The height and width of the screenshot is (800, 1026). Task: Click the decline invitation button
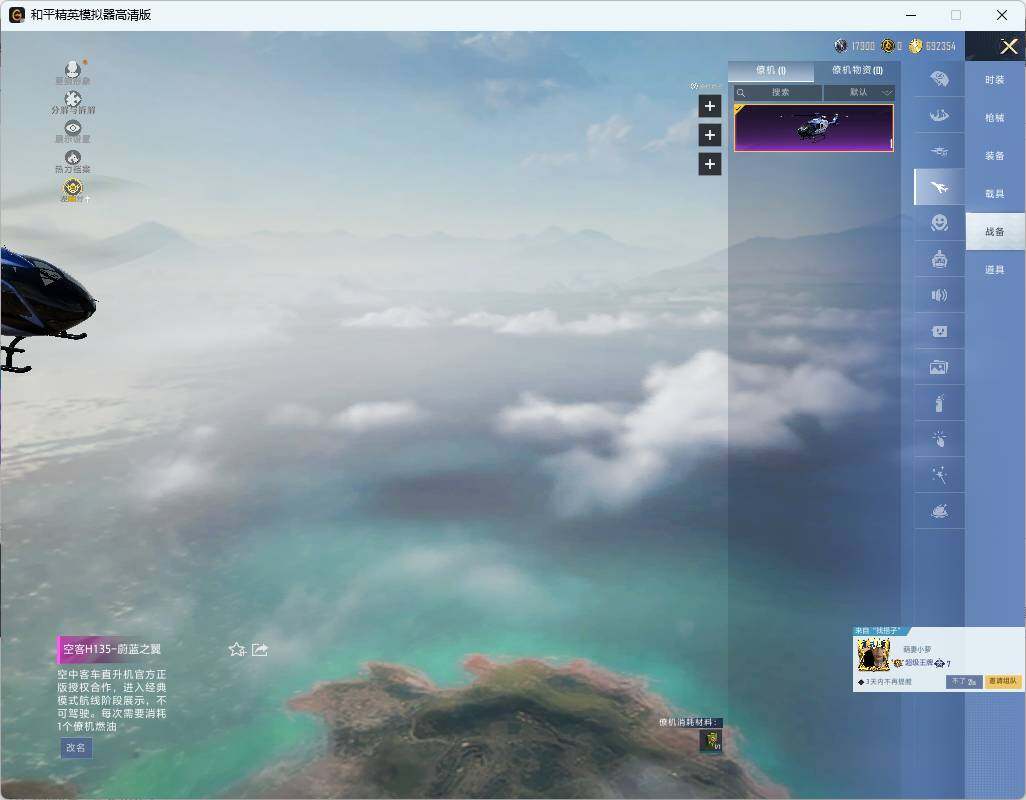964,682
